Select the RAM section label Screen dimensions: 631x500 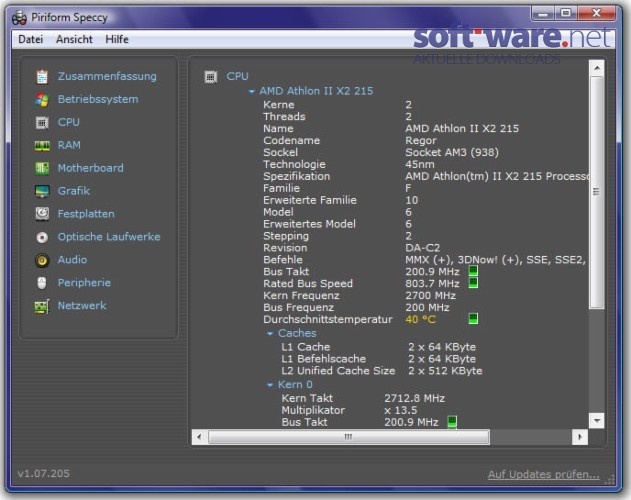[x=69, y=145]
